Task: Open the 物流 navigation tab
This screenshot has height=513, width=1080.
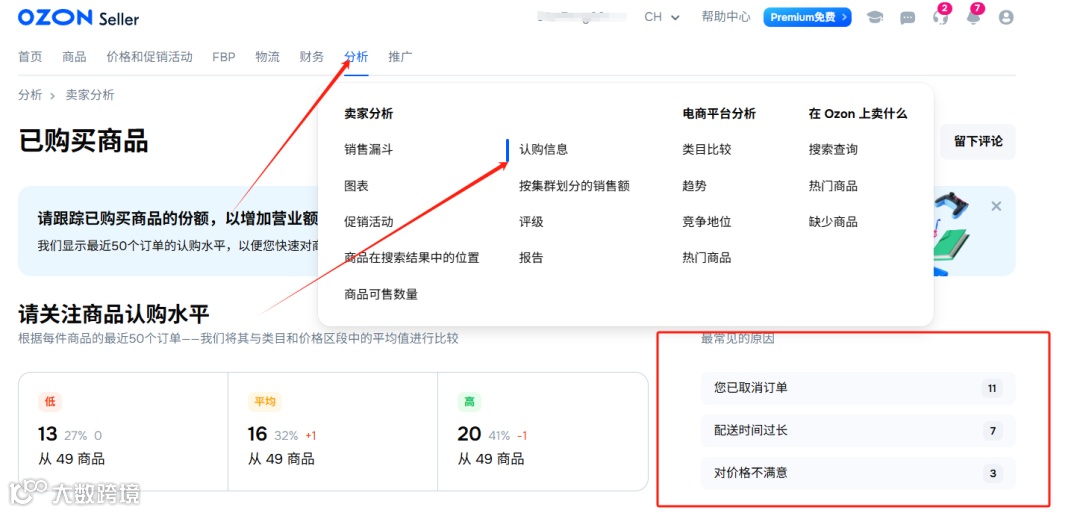Action: 267,57
